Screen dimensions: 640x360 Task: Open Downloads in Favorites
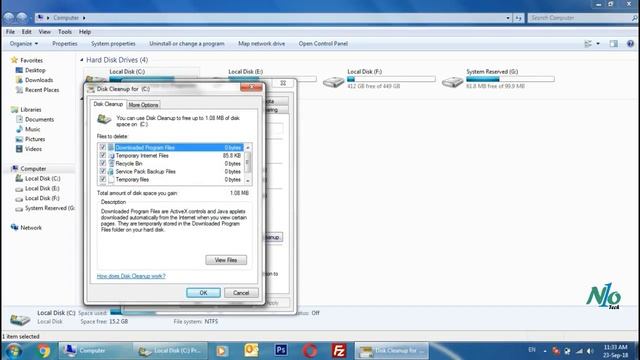click(39, 80)
